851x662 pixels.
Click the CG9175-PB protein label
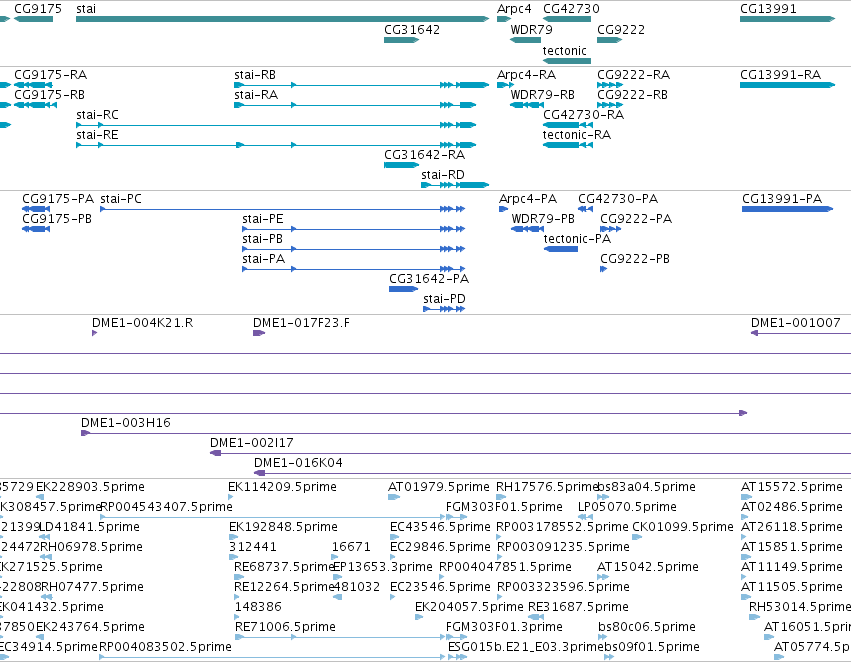pos(57,219)
